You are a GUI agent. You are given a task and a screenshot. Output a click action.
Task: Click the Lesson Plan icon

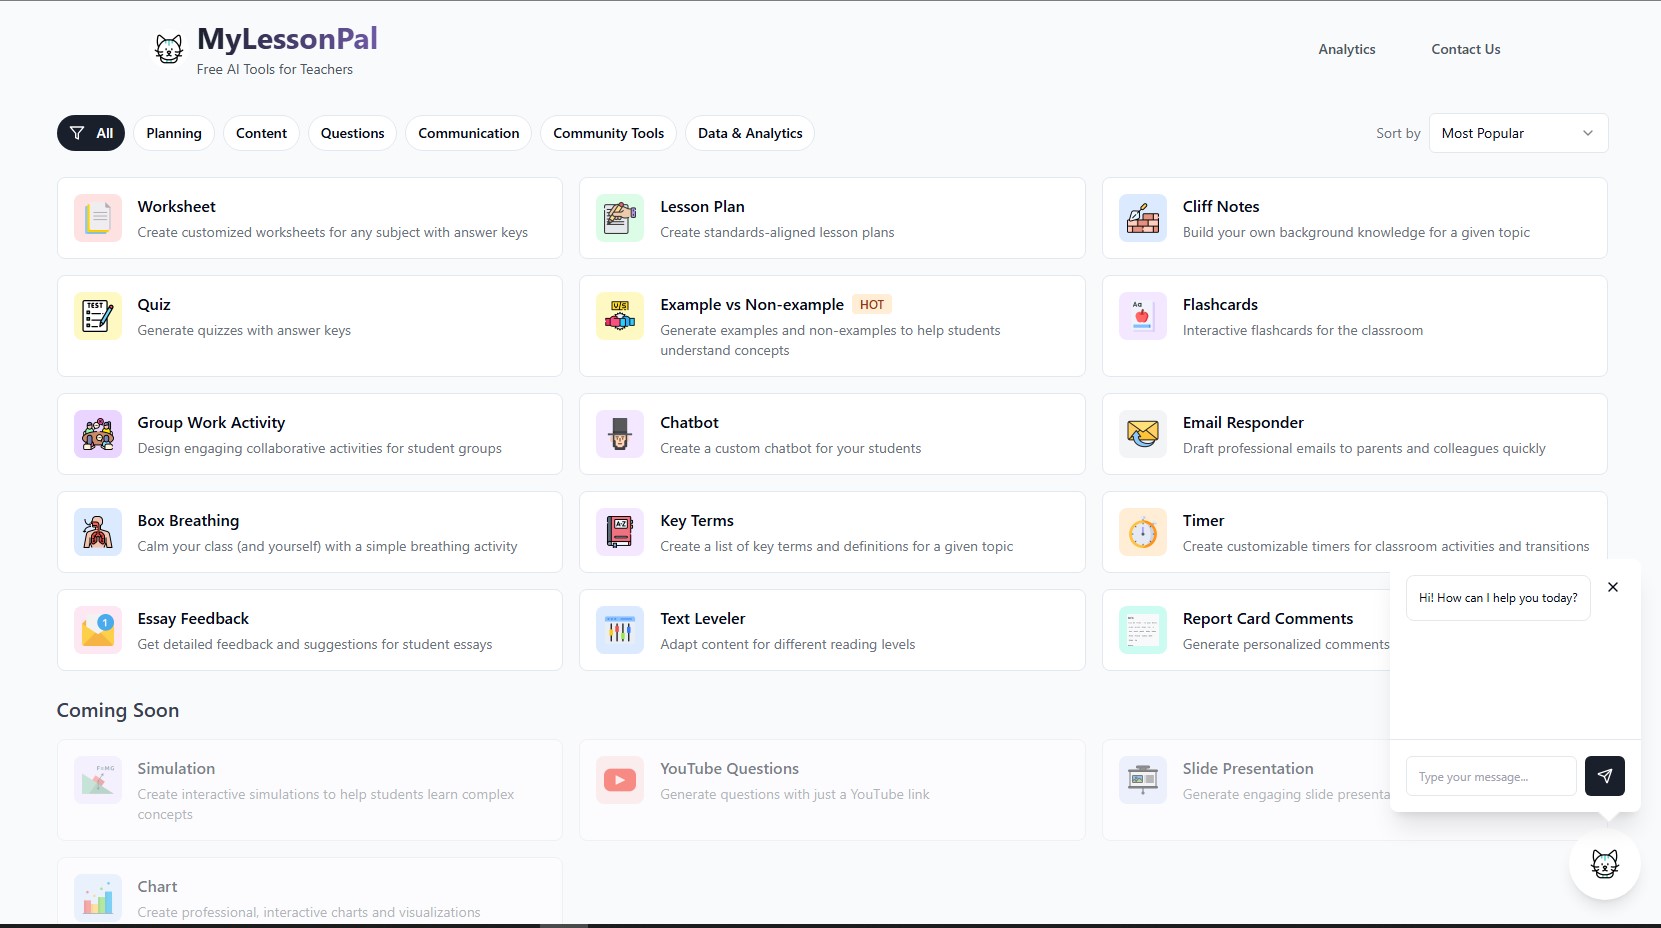[620, 218]
